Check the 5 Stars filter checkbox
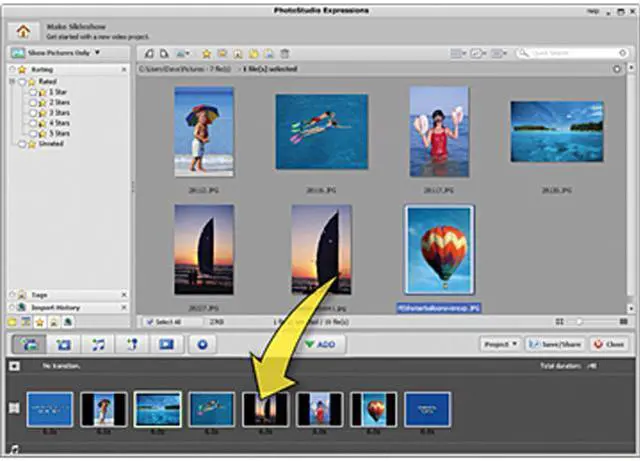This screenshot has width=640, height=461. click(33, 134)
